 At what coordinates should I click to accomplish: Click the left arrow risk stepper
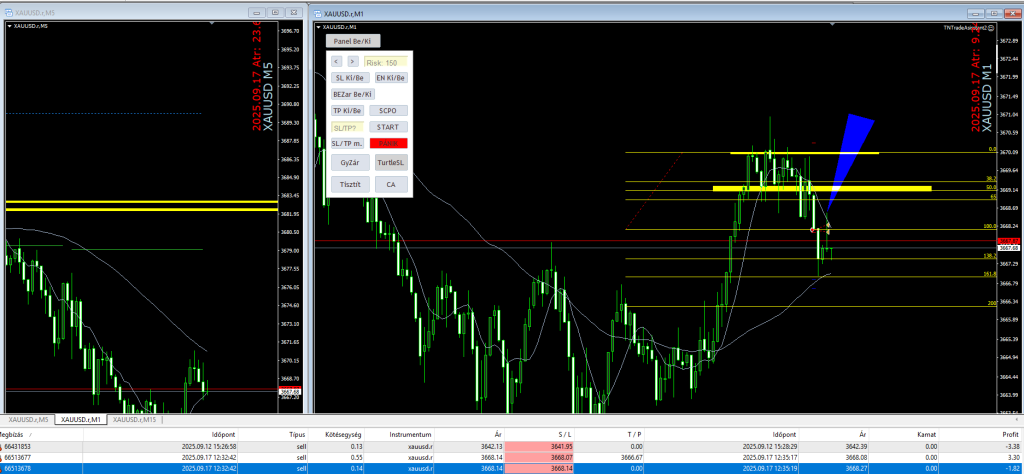337,62
